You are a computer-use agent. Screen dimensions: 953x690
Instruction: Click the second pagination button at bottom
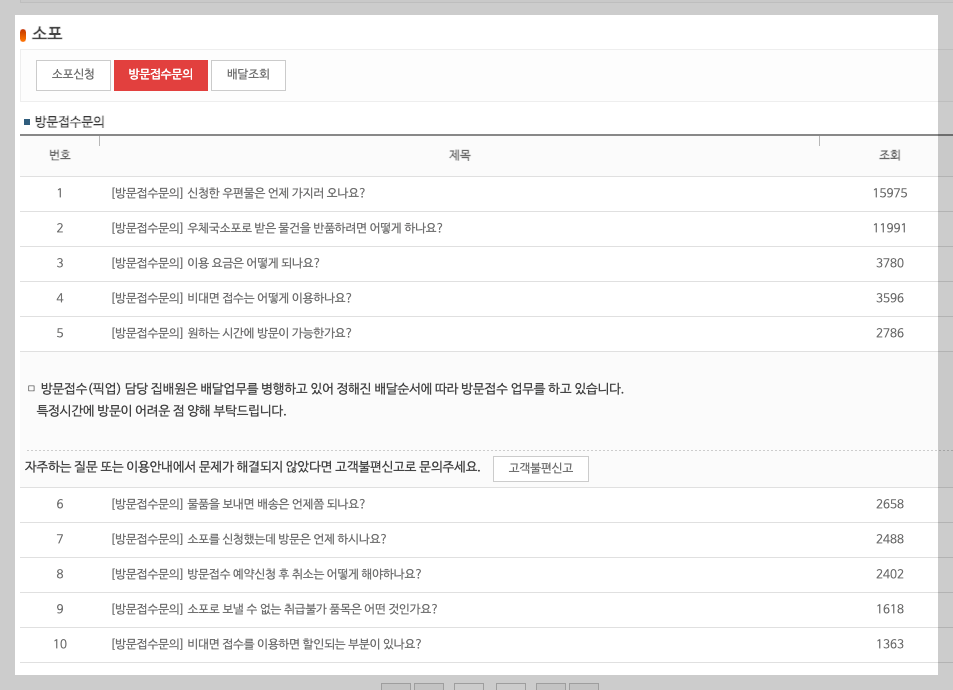[427, 687]
